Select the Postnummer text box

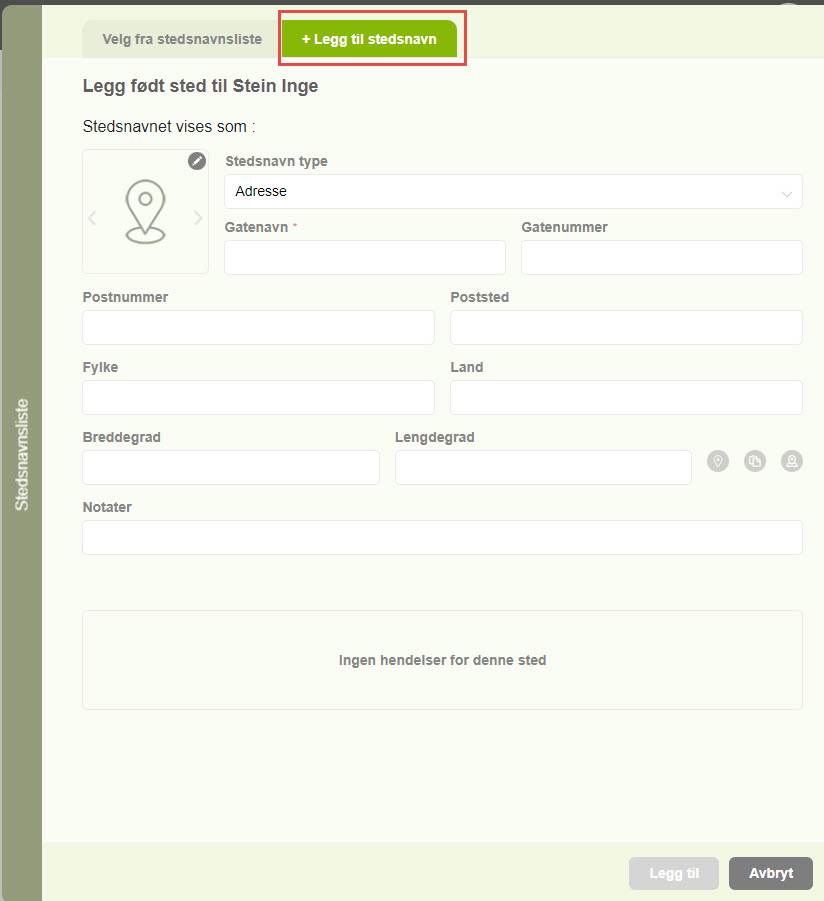[x=258, y=327]
